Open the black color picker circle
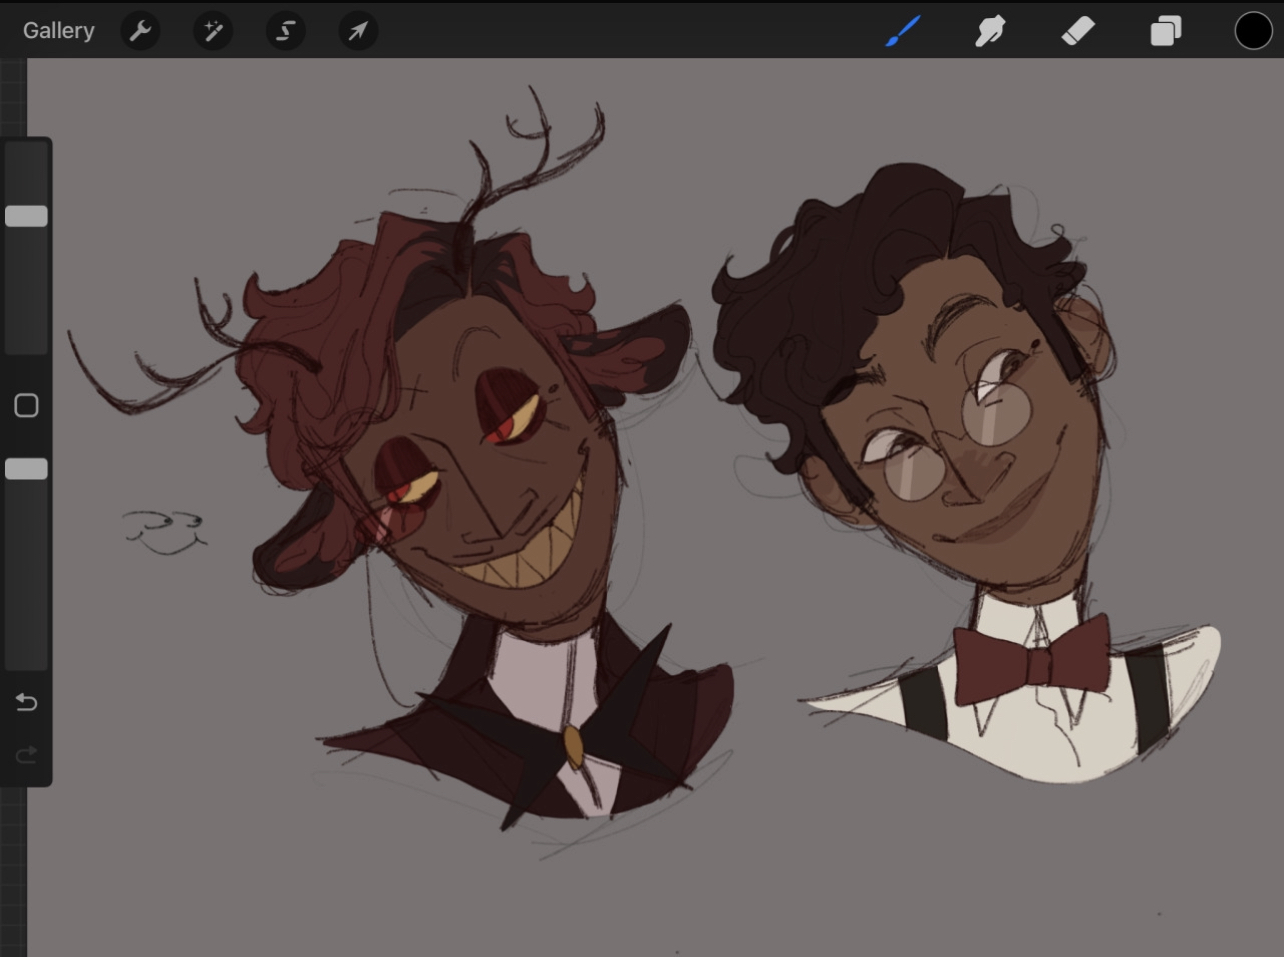This screenshot has height=957, width=1284. [1253, 31]
